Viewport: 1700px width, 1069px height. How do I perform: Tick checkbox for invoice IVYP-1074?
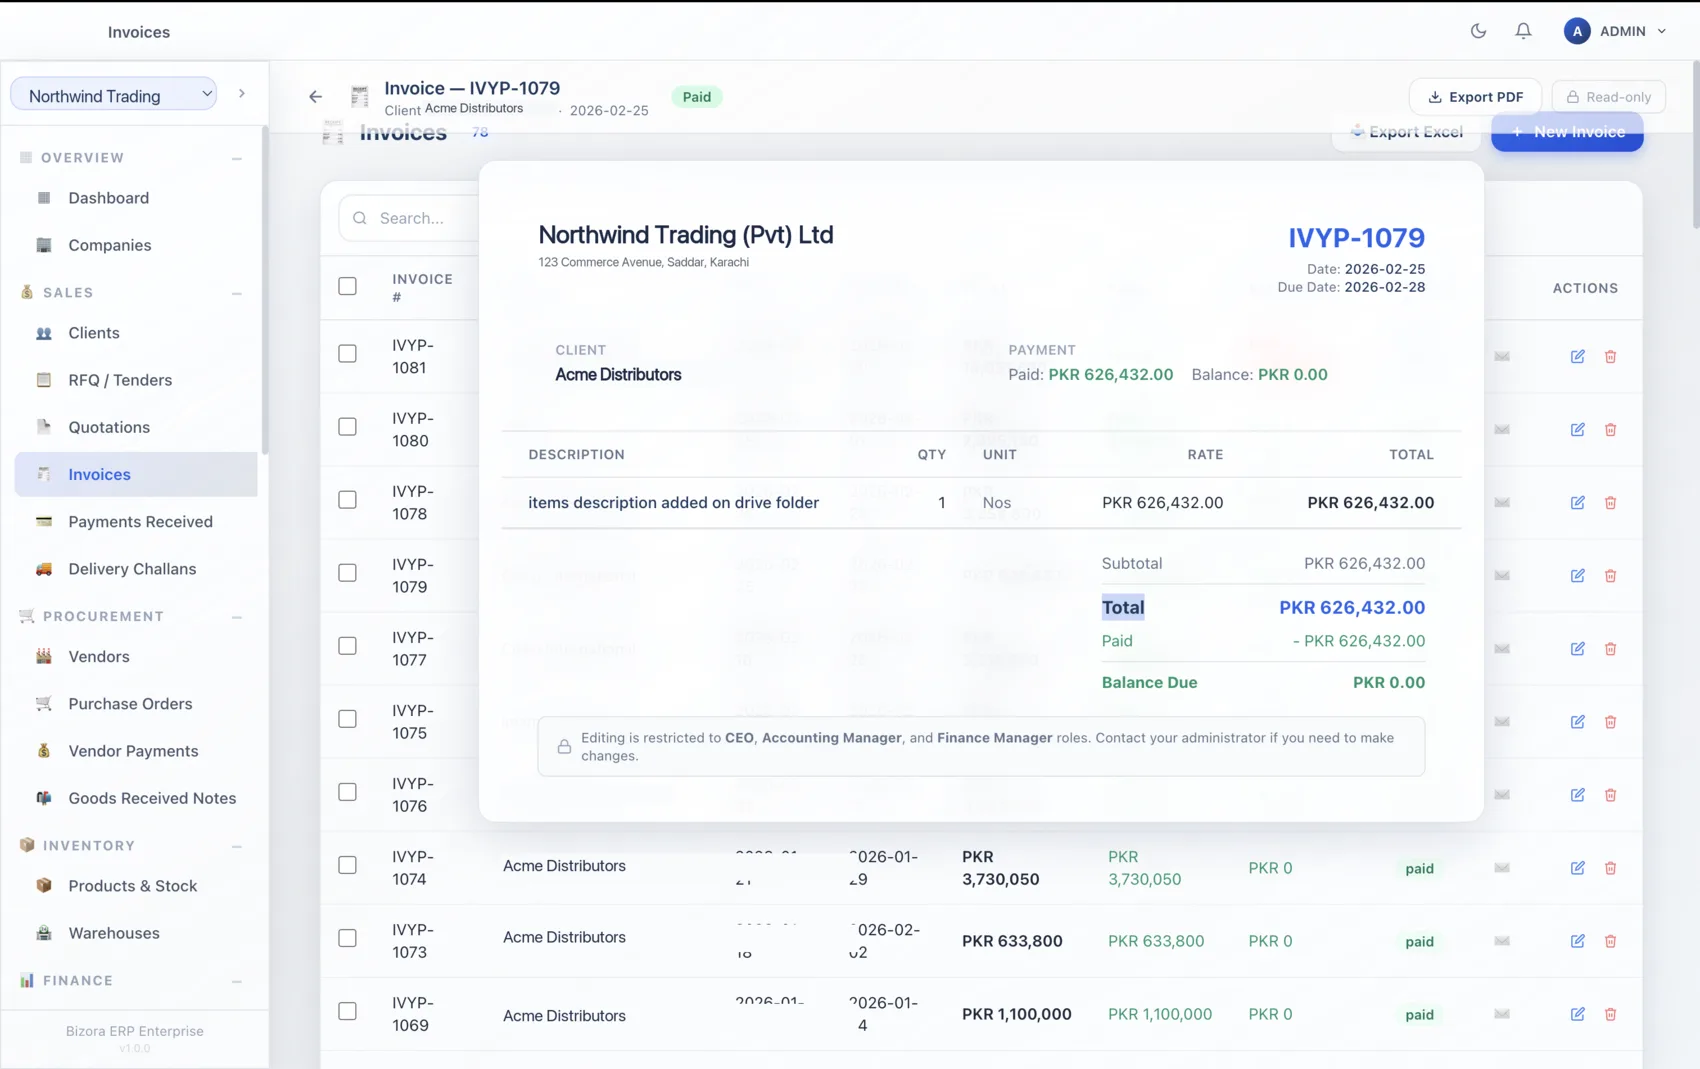point(347,864)
